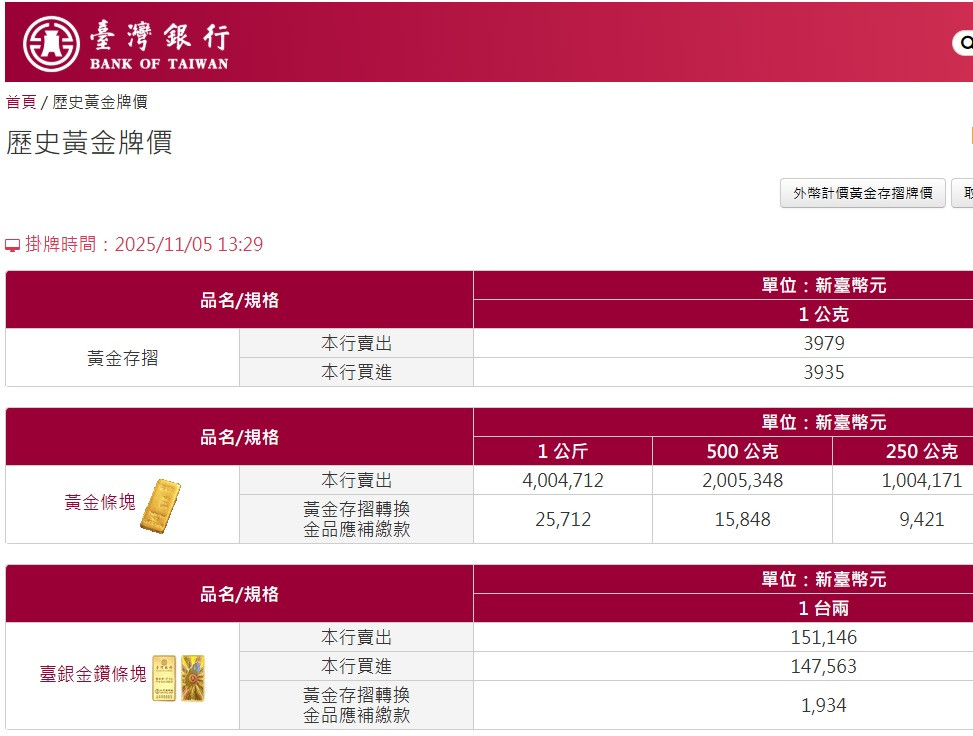
Task: Select the 500 公克 column header
Action: [x=742, y=451]
